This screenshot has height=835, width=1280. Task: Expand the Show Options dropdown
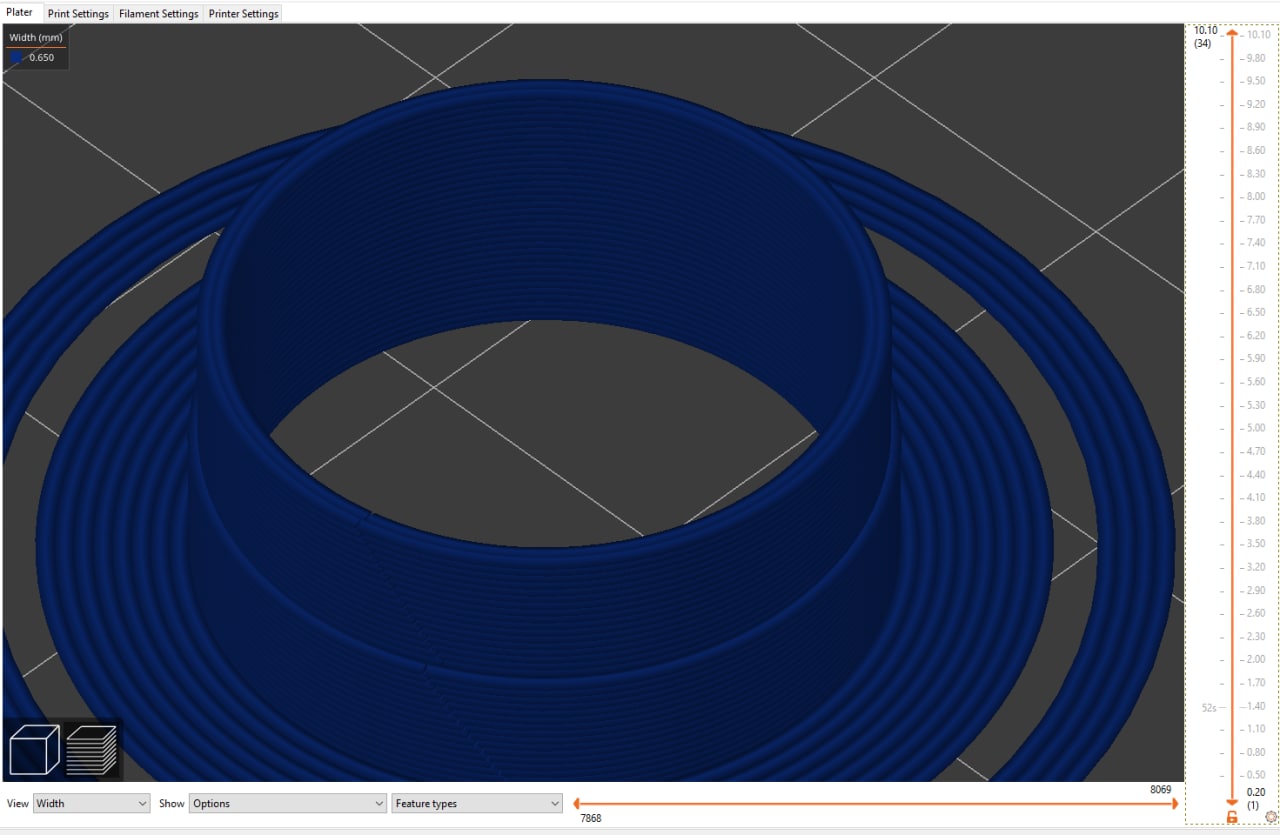tap(288, 803)
